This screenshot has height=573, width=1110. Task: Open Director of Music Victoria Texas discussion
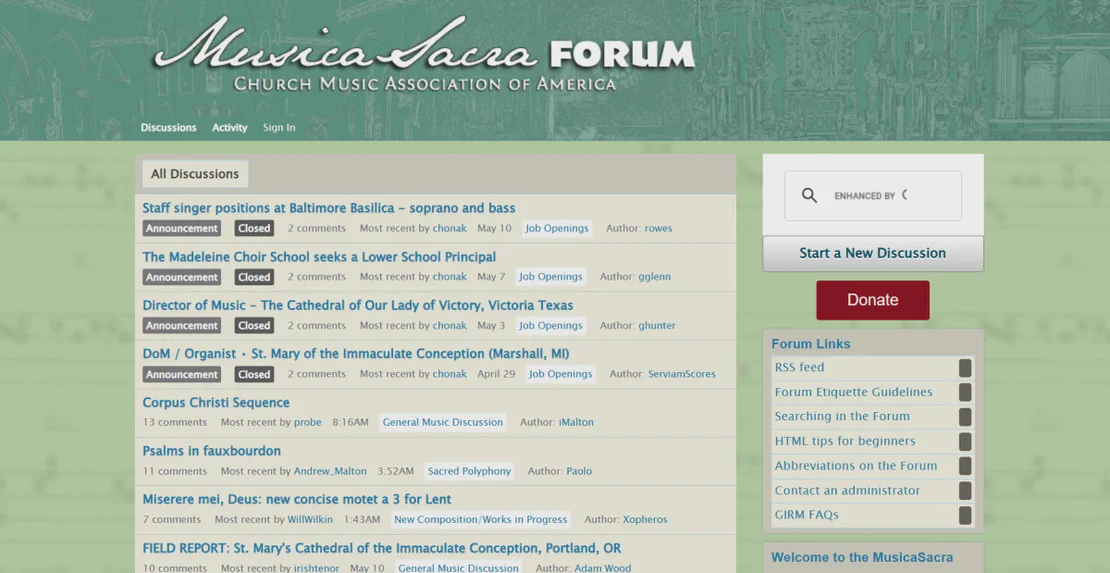(357, 305)
